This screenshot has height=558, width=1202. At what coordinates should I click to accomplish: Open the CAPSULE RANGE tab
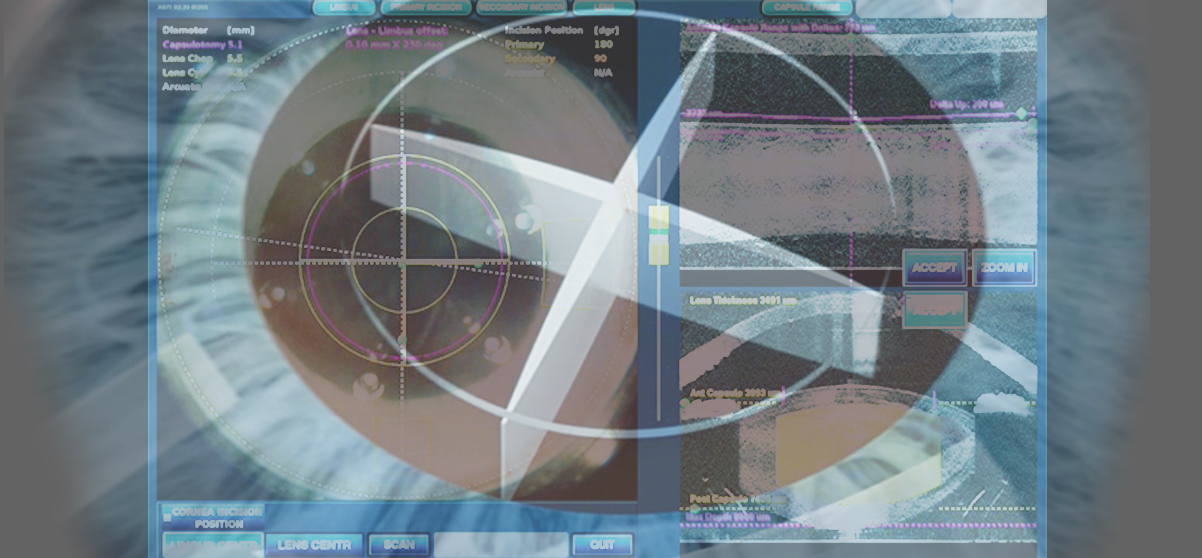pos(807,7)
